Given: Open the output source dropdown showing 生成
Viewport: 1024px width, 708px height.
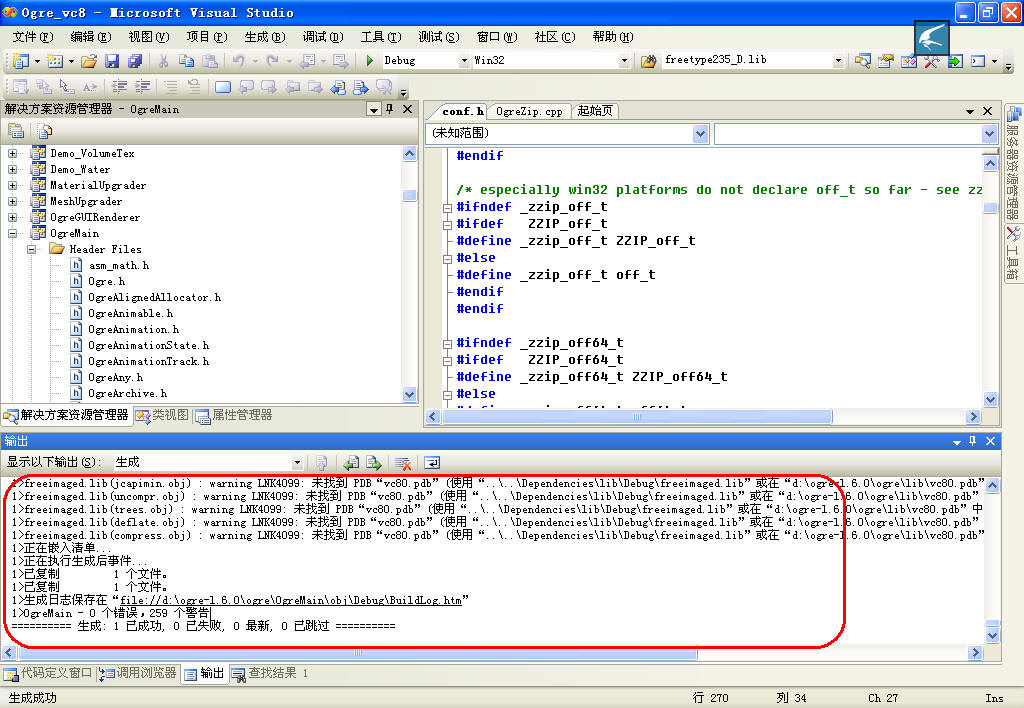Looking at the screenshot, I should pos(297,463).
